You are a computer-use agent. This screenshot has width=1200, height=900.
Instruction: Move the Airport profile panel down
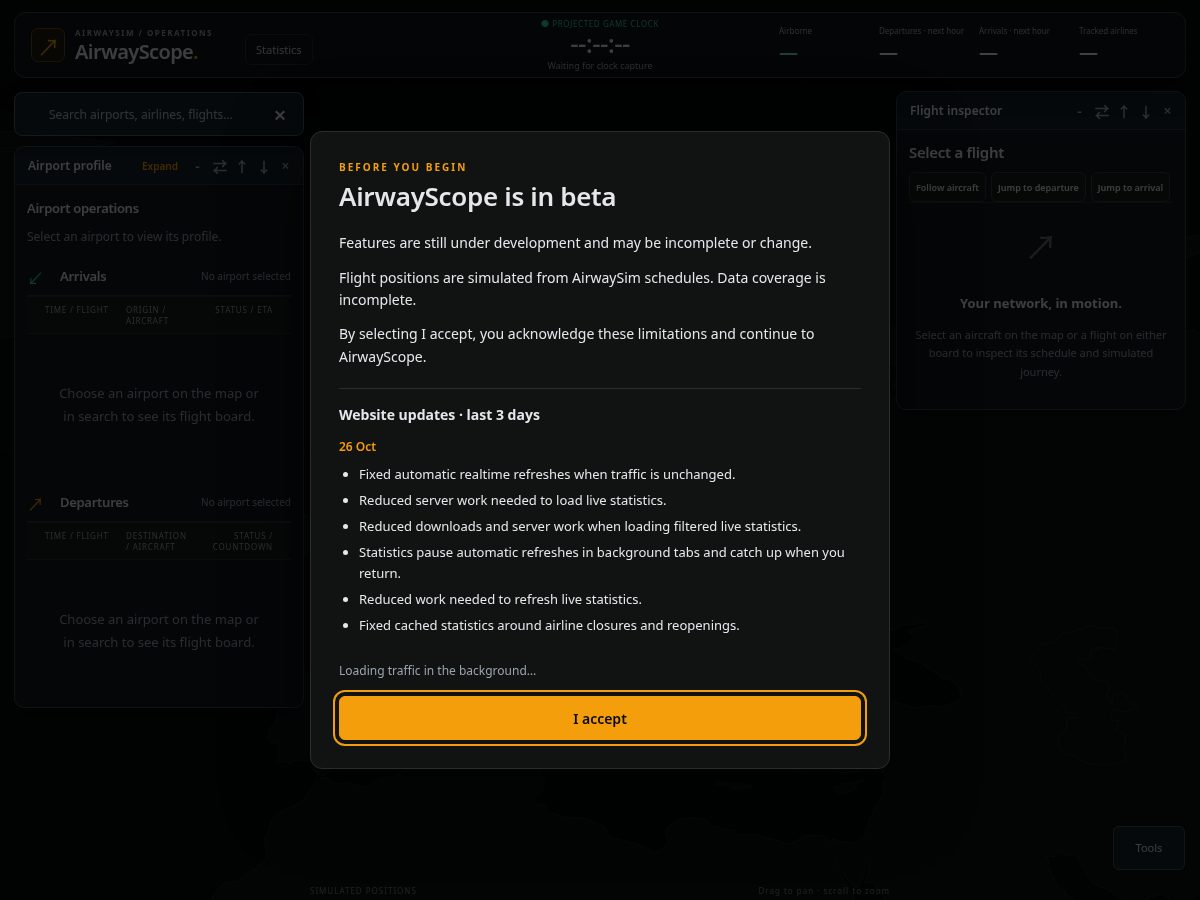point(264,166)
